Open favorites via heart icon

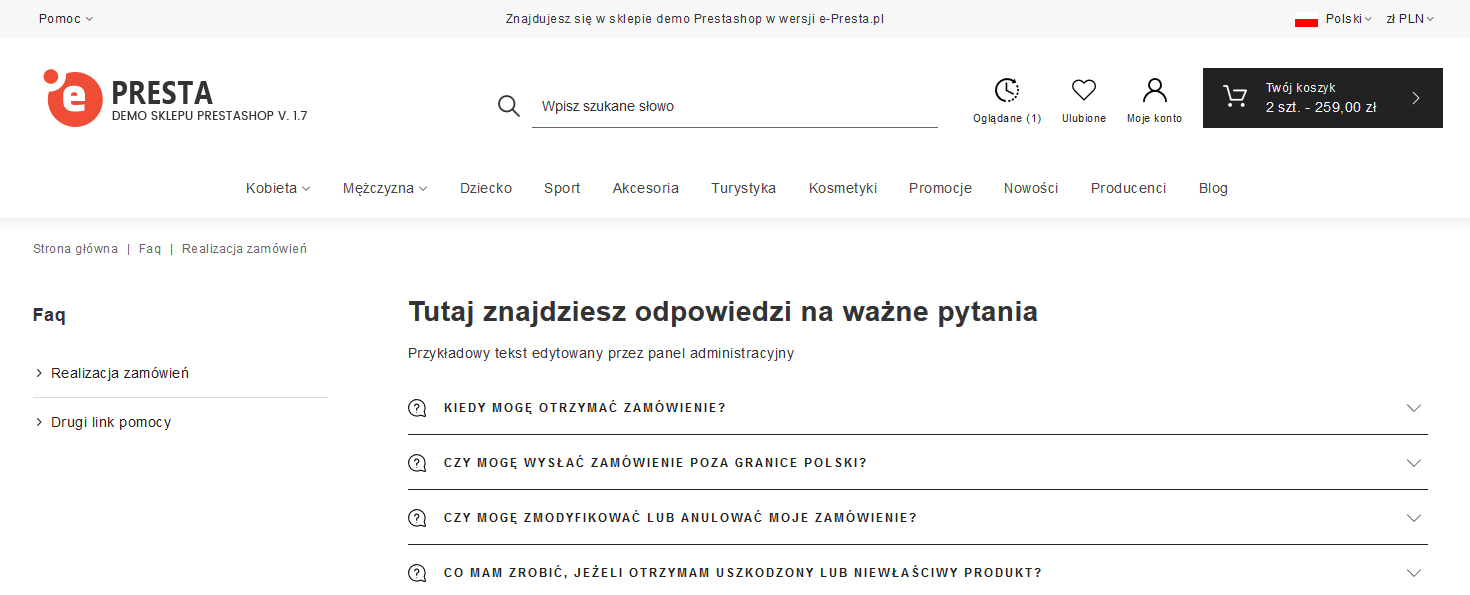[1084, 91]
